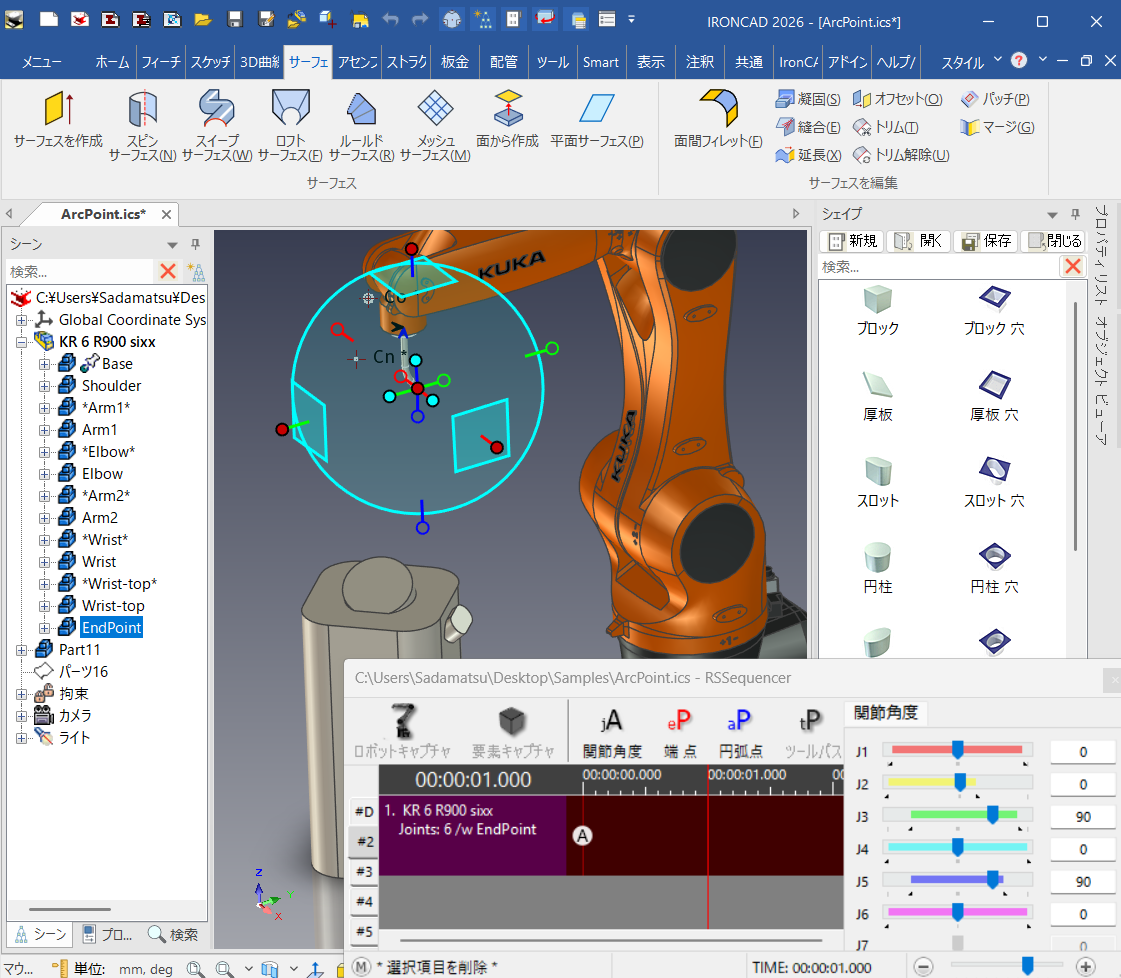The image size is (1121, 978).
Task: Click the ロボットキャプチャ (Robot Capture) icon
Action: [x=403, y=731]
